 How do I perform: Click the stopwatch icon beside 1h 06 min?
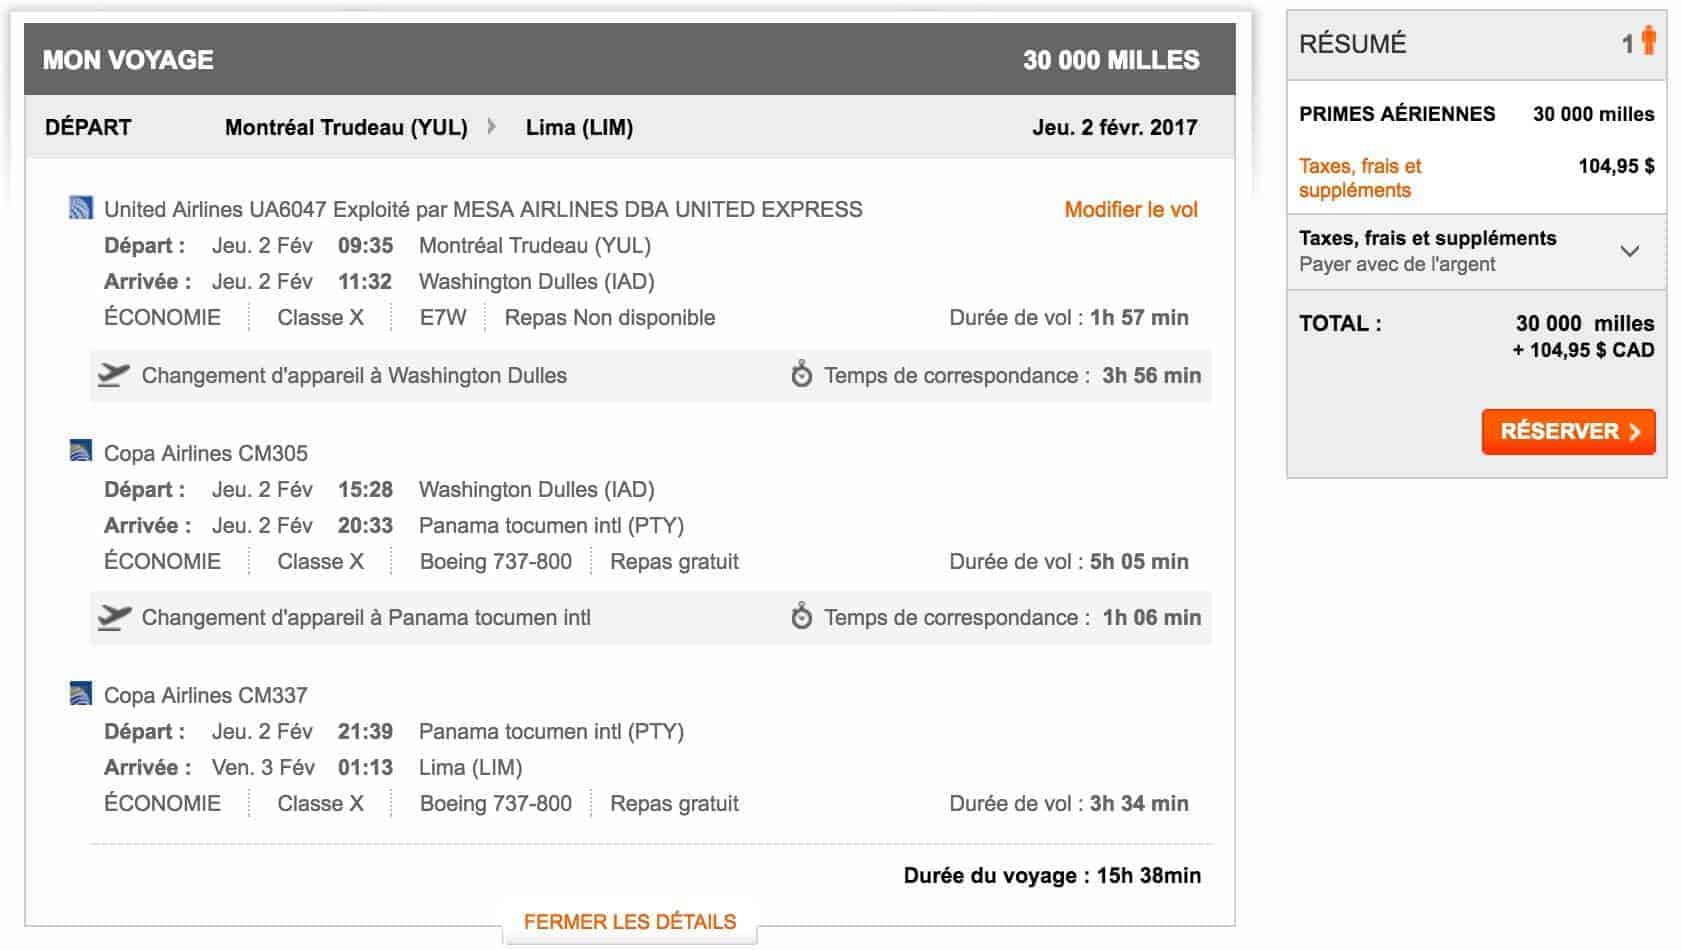[x=801, y=617]
